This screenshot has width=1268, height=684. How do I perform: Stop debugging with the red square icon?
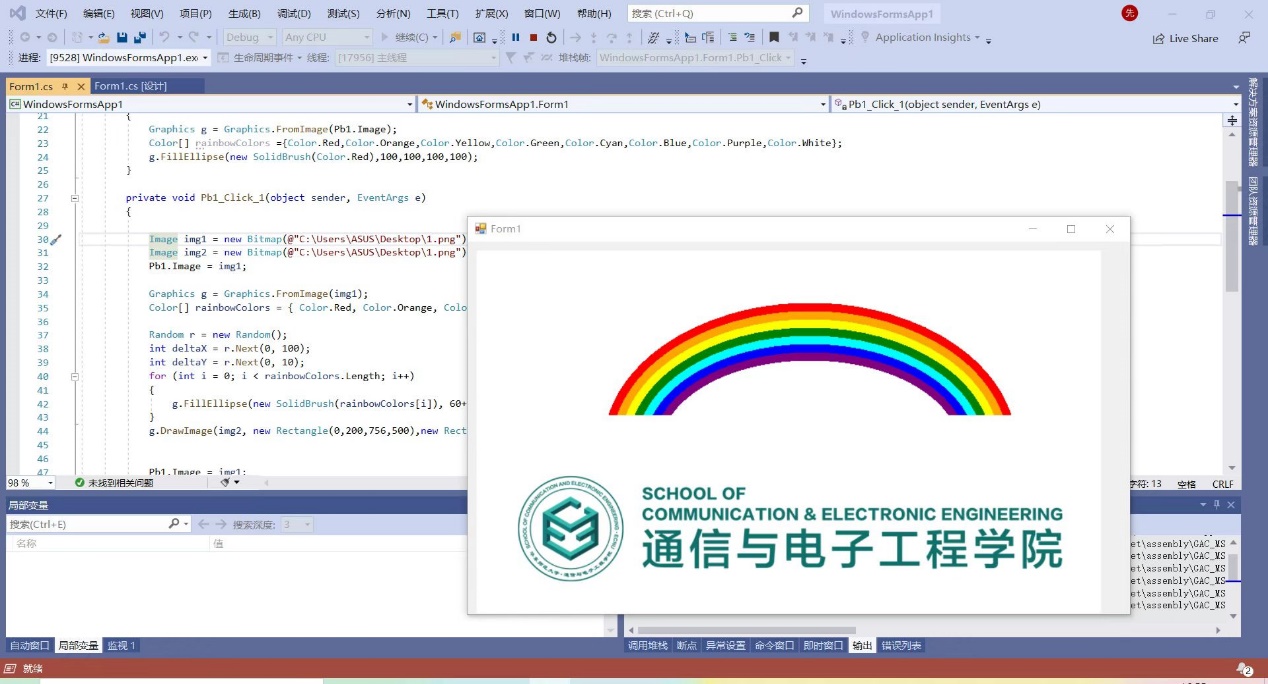click(x=533, y=37)
